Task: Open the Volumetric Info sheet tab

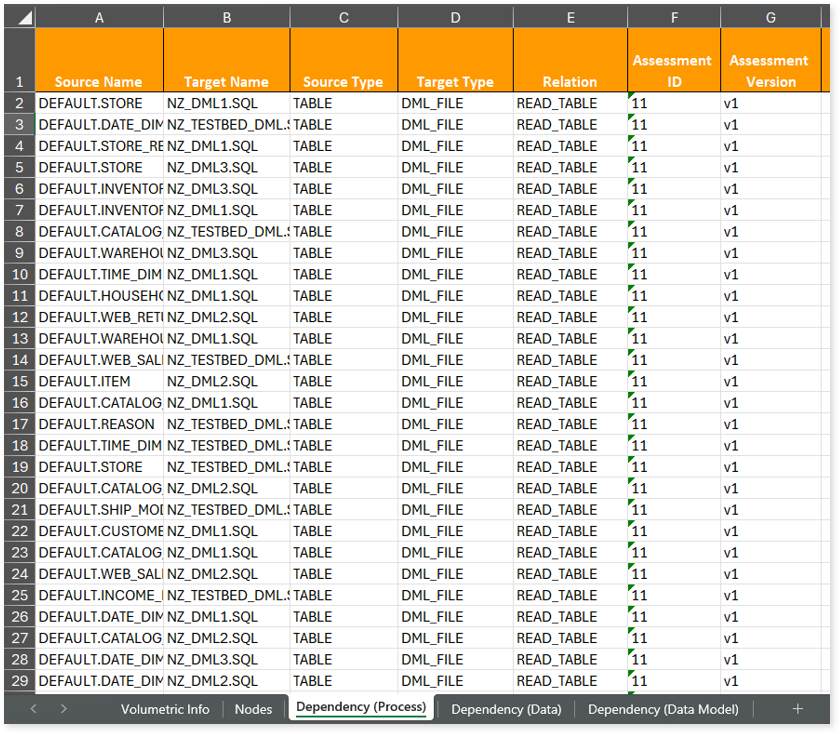Action: click(x=165, y=709)
